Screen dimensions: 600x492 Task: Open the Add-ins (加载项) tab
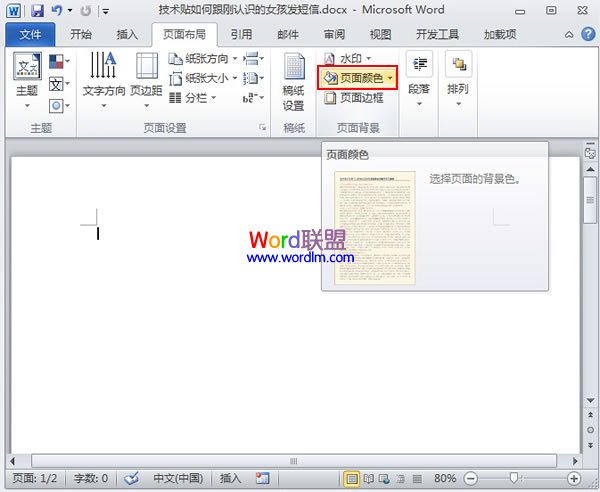point(500,35)
